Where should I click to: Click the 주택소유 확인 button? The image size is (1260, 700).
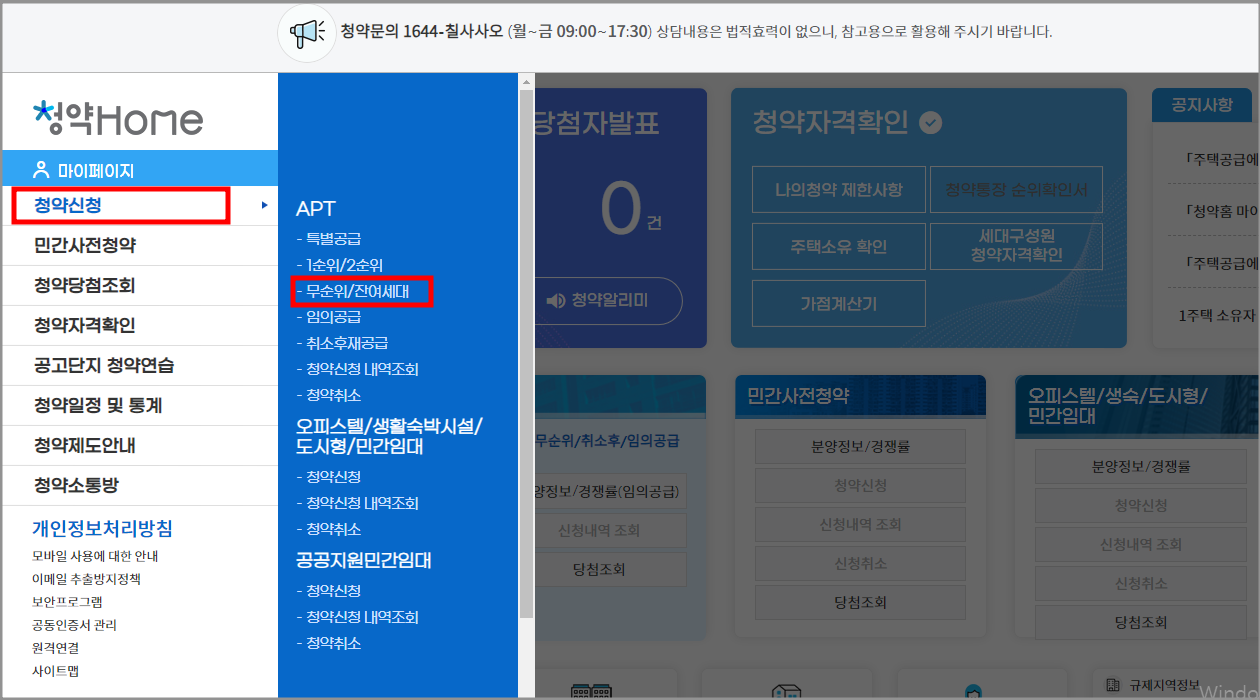pyautogui.click(x=838, y=246)
